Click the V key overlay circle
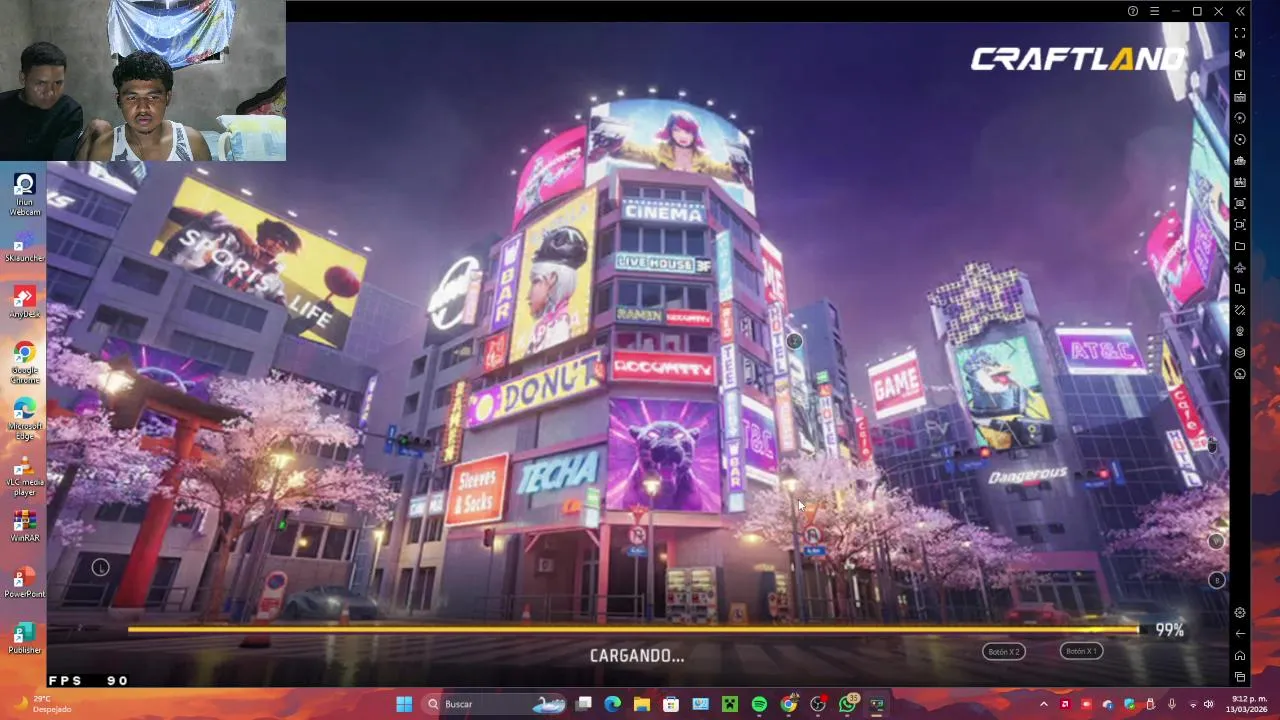The width and height of the screenshot is (1280, 720). click(x=1216, y=541)
